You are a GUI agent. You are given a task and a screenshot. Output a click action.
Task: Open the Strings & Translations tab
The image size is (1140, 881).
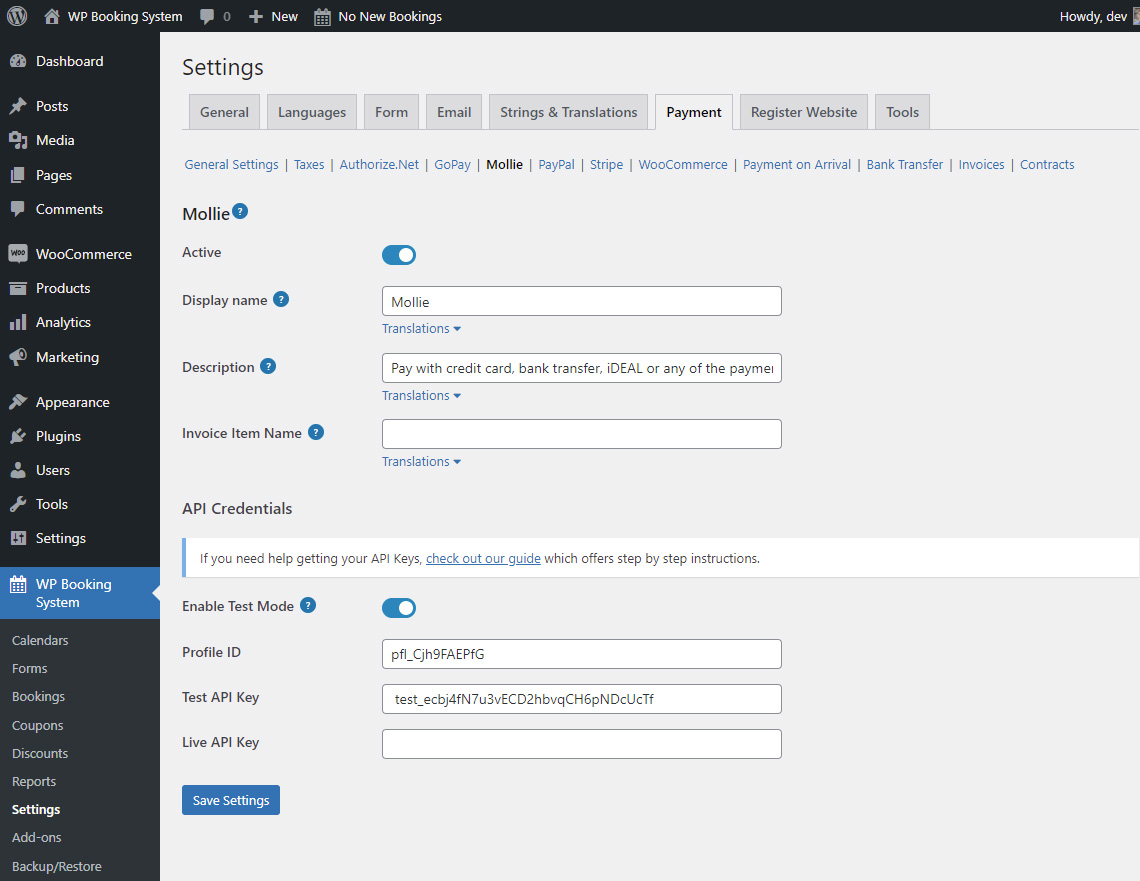[x=569, y=112]
